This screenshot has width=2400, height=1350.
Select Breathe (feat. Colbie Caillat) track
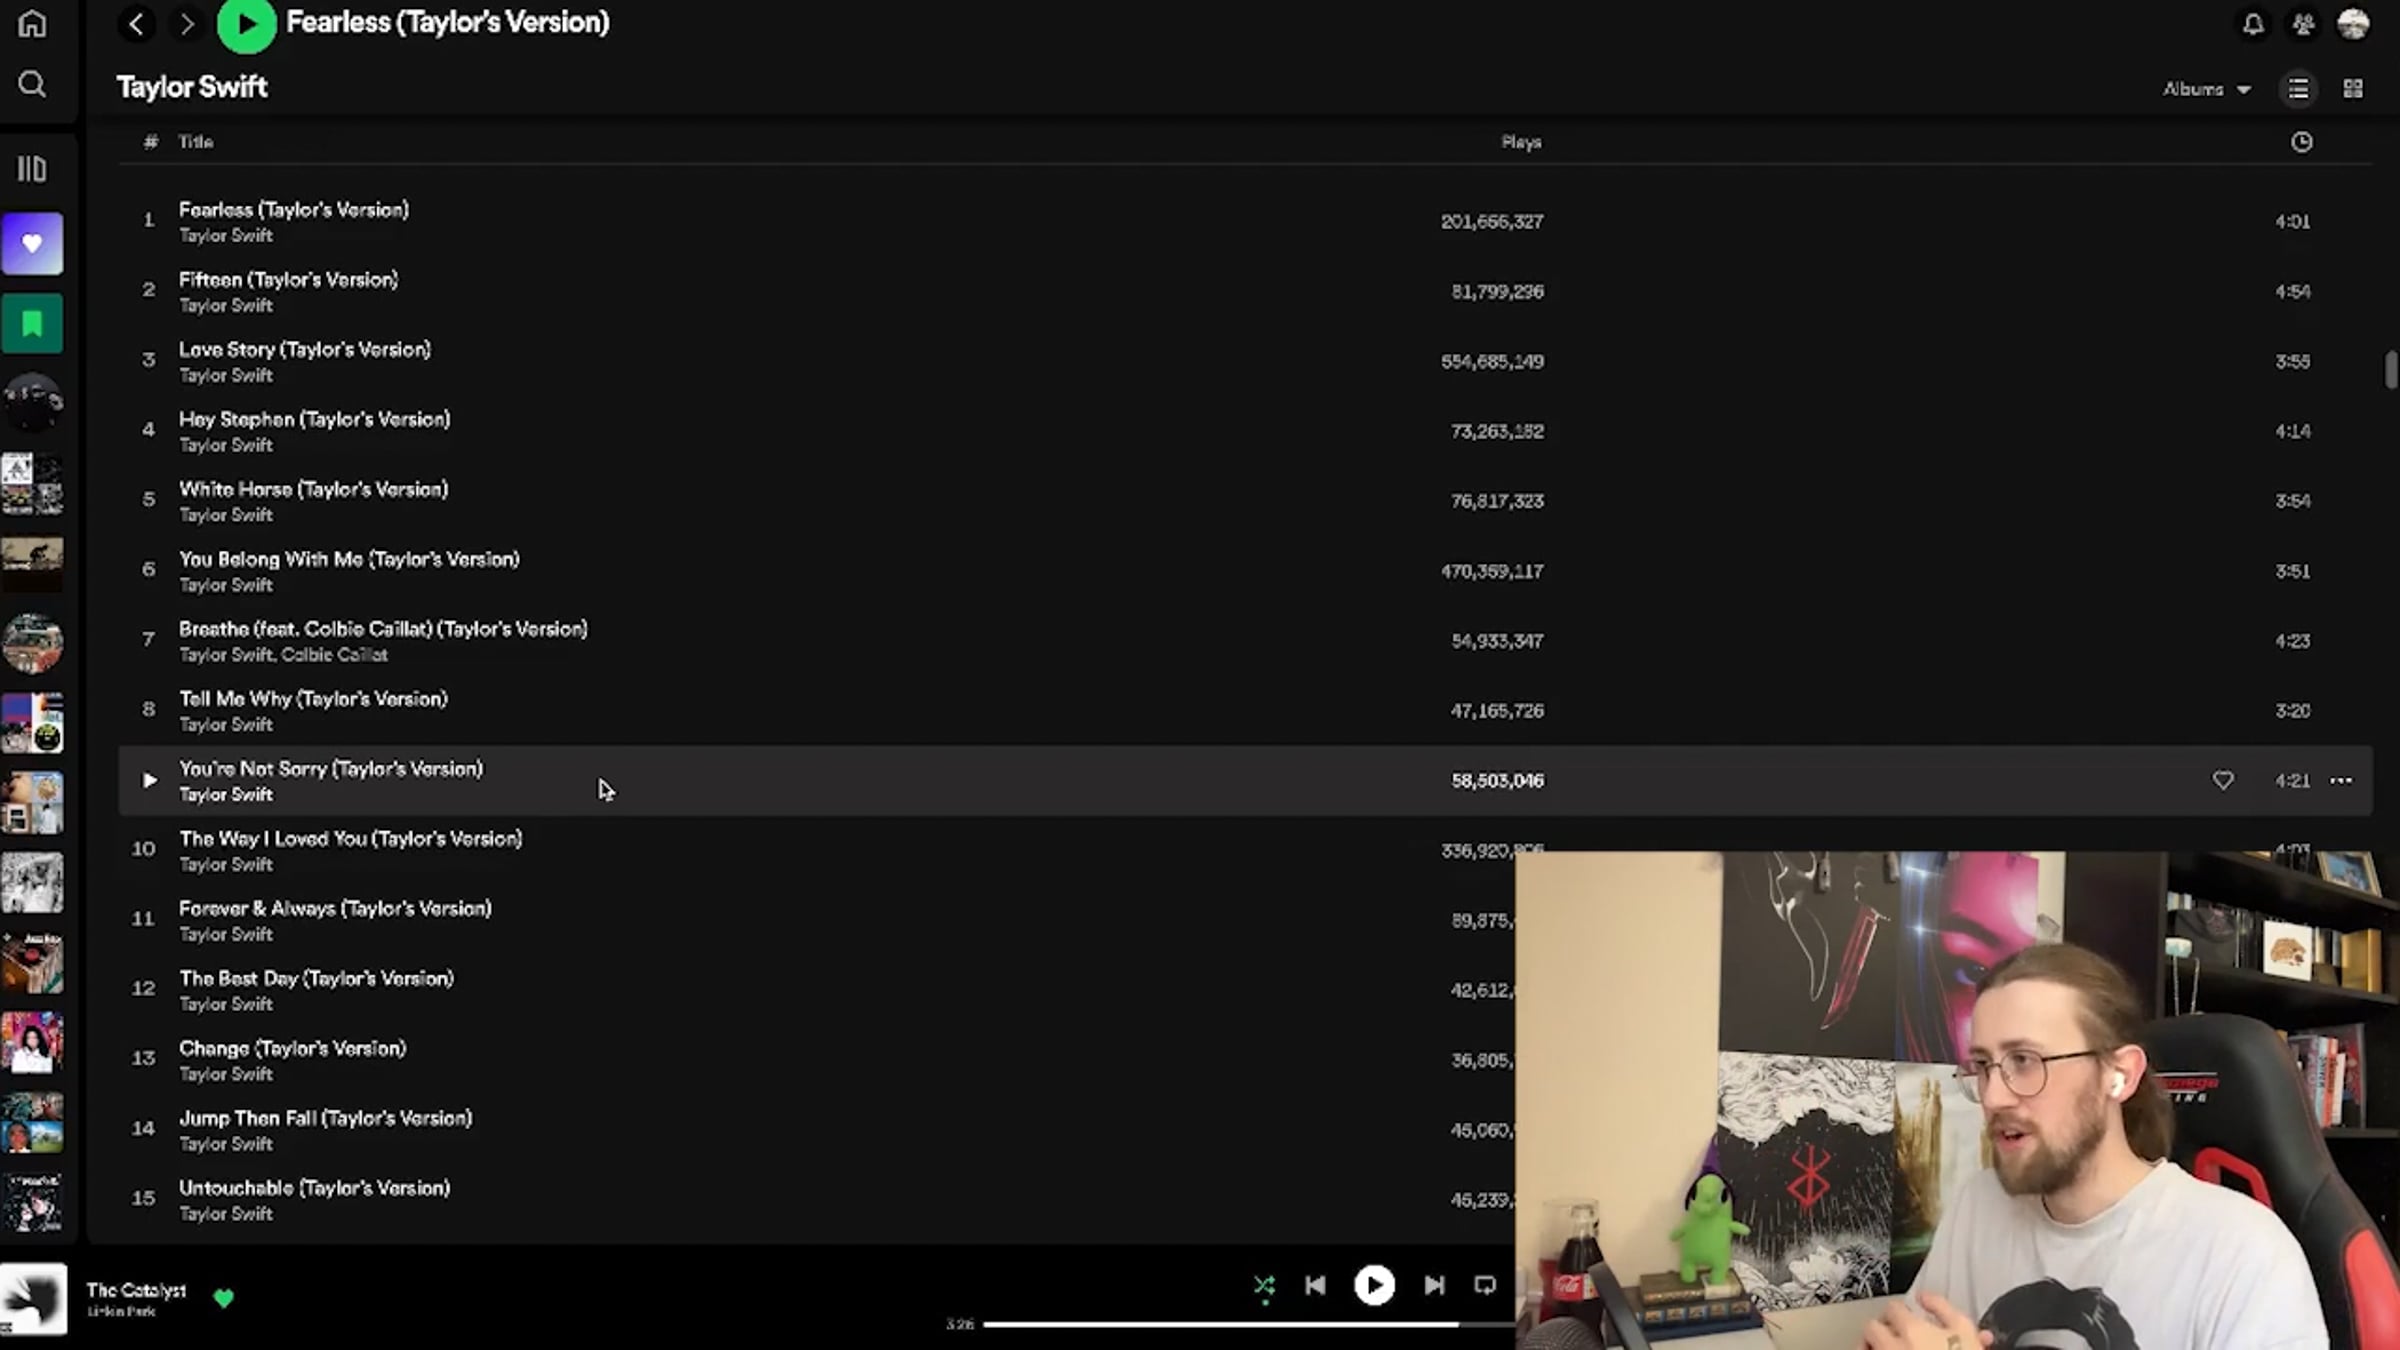coord(383,629)
